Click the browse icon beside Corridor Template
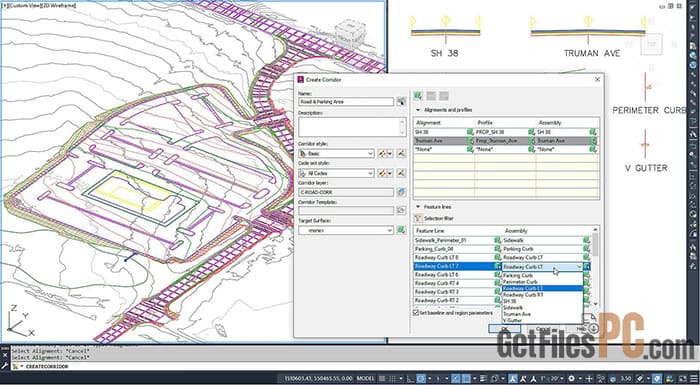This screenshot has width=700, height=385. tap(401, 210)
